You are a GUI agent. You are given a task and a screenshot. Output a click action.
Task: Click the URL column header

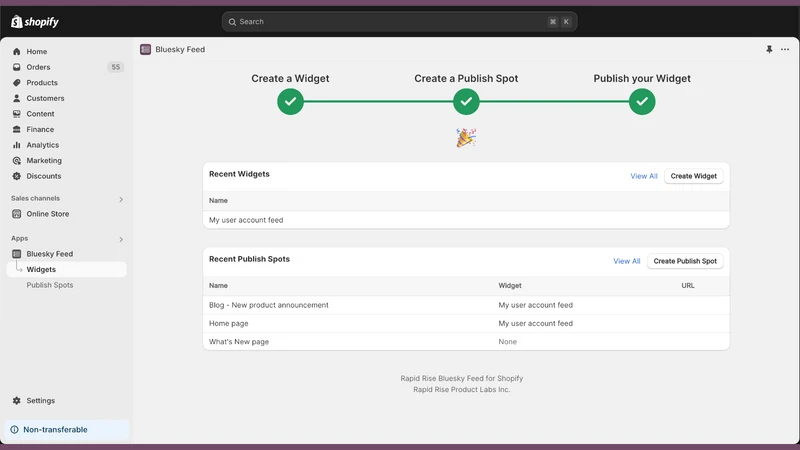point(688,286)
